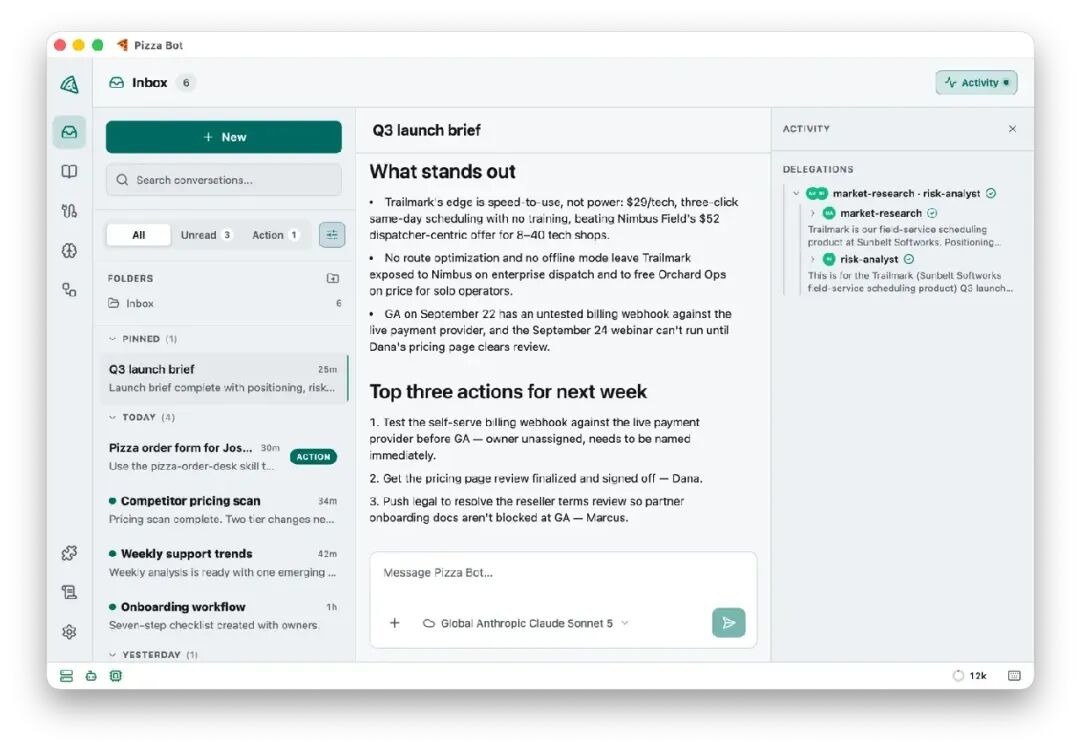
Task: Open the Weekly support trends conversation
Action: 224,563
